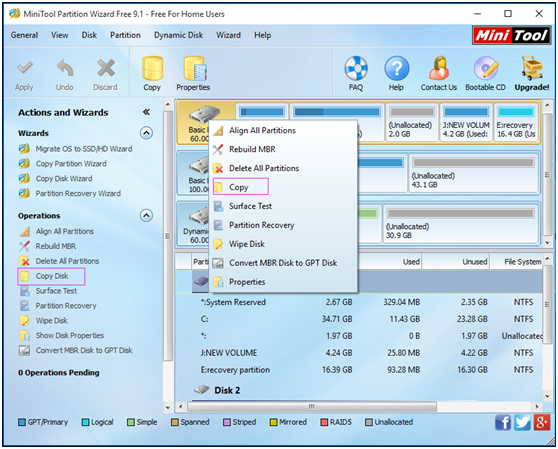The image size is (558, 449).
Task: Click the File System column header
Action: 517,262
